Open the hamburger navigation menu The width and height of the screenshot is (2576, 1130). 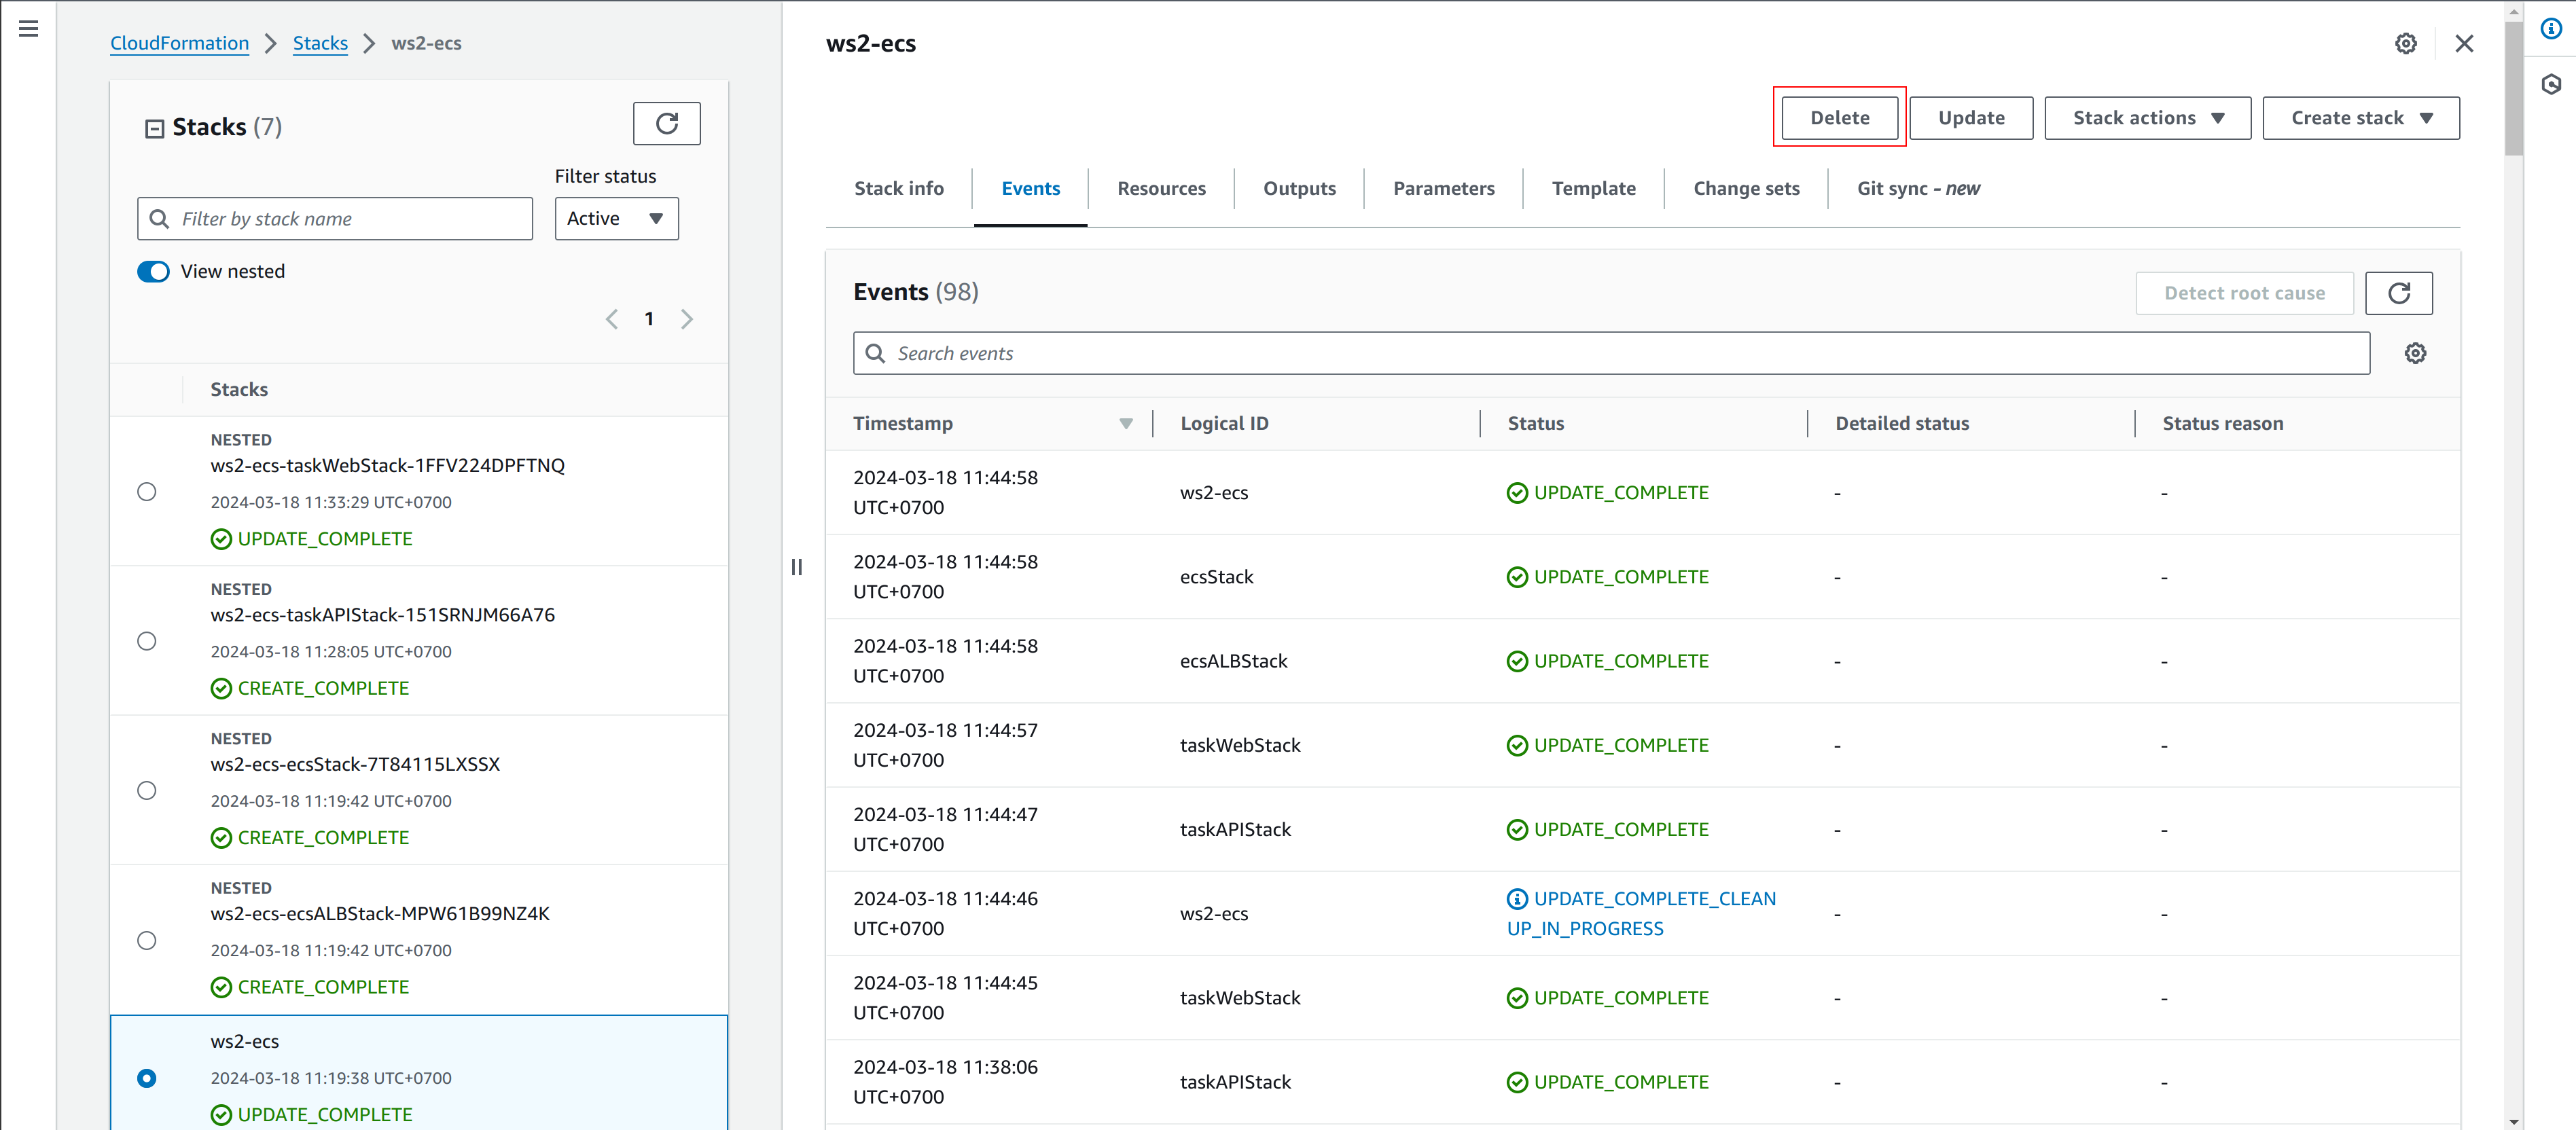pos(28,29)
